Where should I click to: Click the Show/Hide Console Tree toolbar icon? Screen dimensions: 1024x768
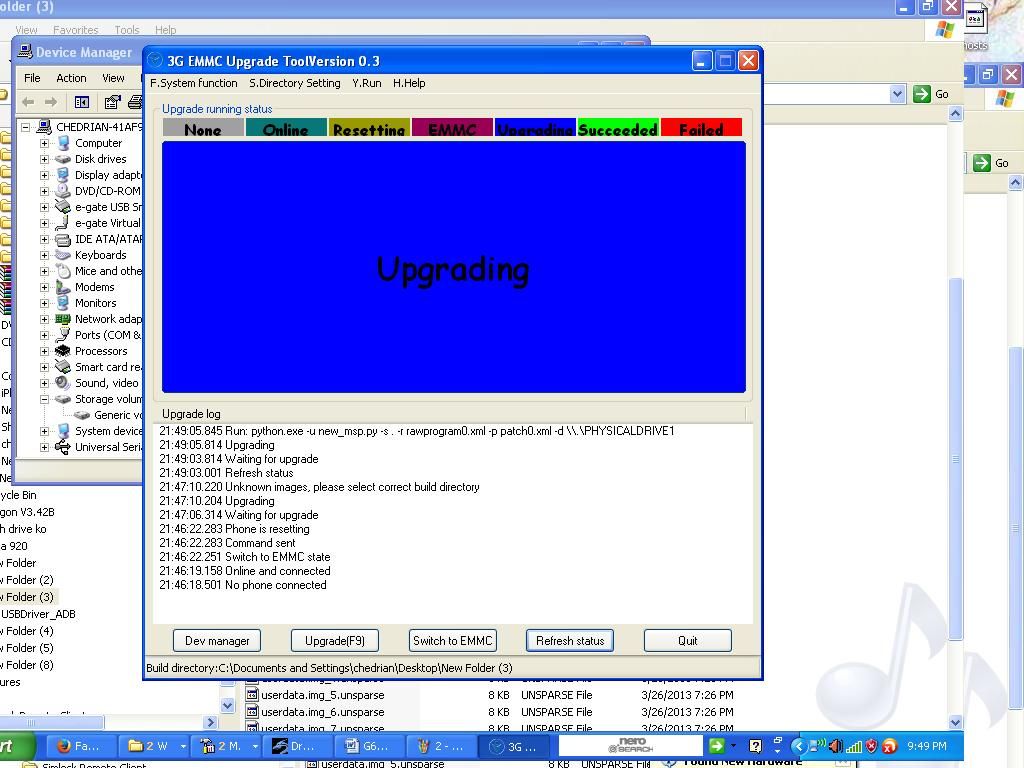tap(82, 102)
